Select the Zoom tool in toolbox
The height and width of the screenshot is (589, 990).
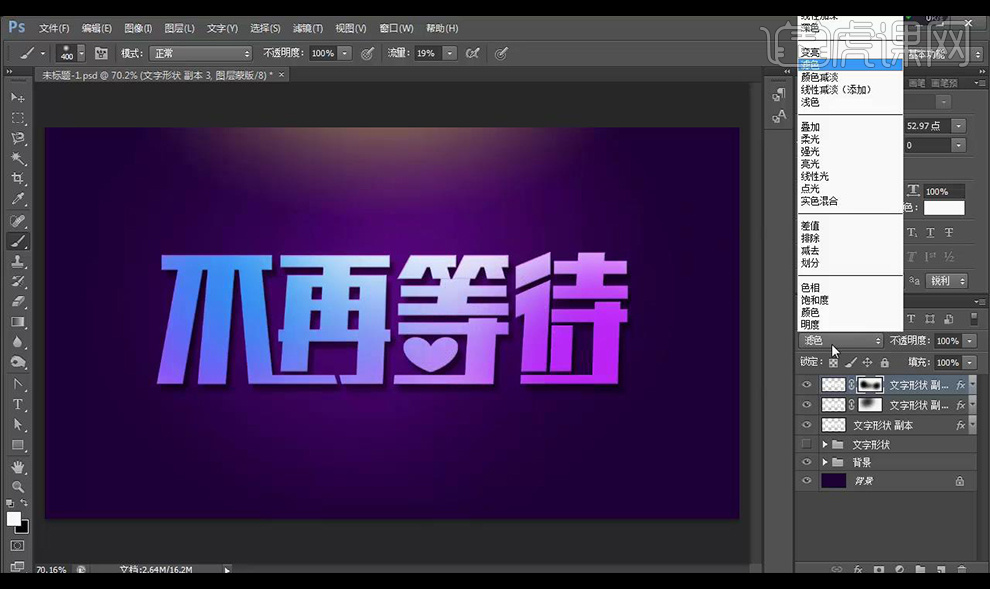[18, 486]
